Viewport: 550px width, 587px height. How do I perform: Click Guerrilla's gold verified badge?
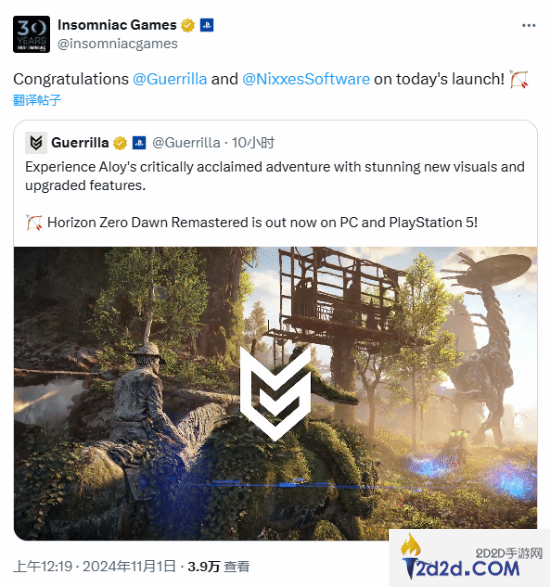[x=120, y=143]
